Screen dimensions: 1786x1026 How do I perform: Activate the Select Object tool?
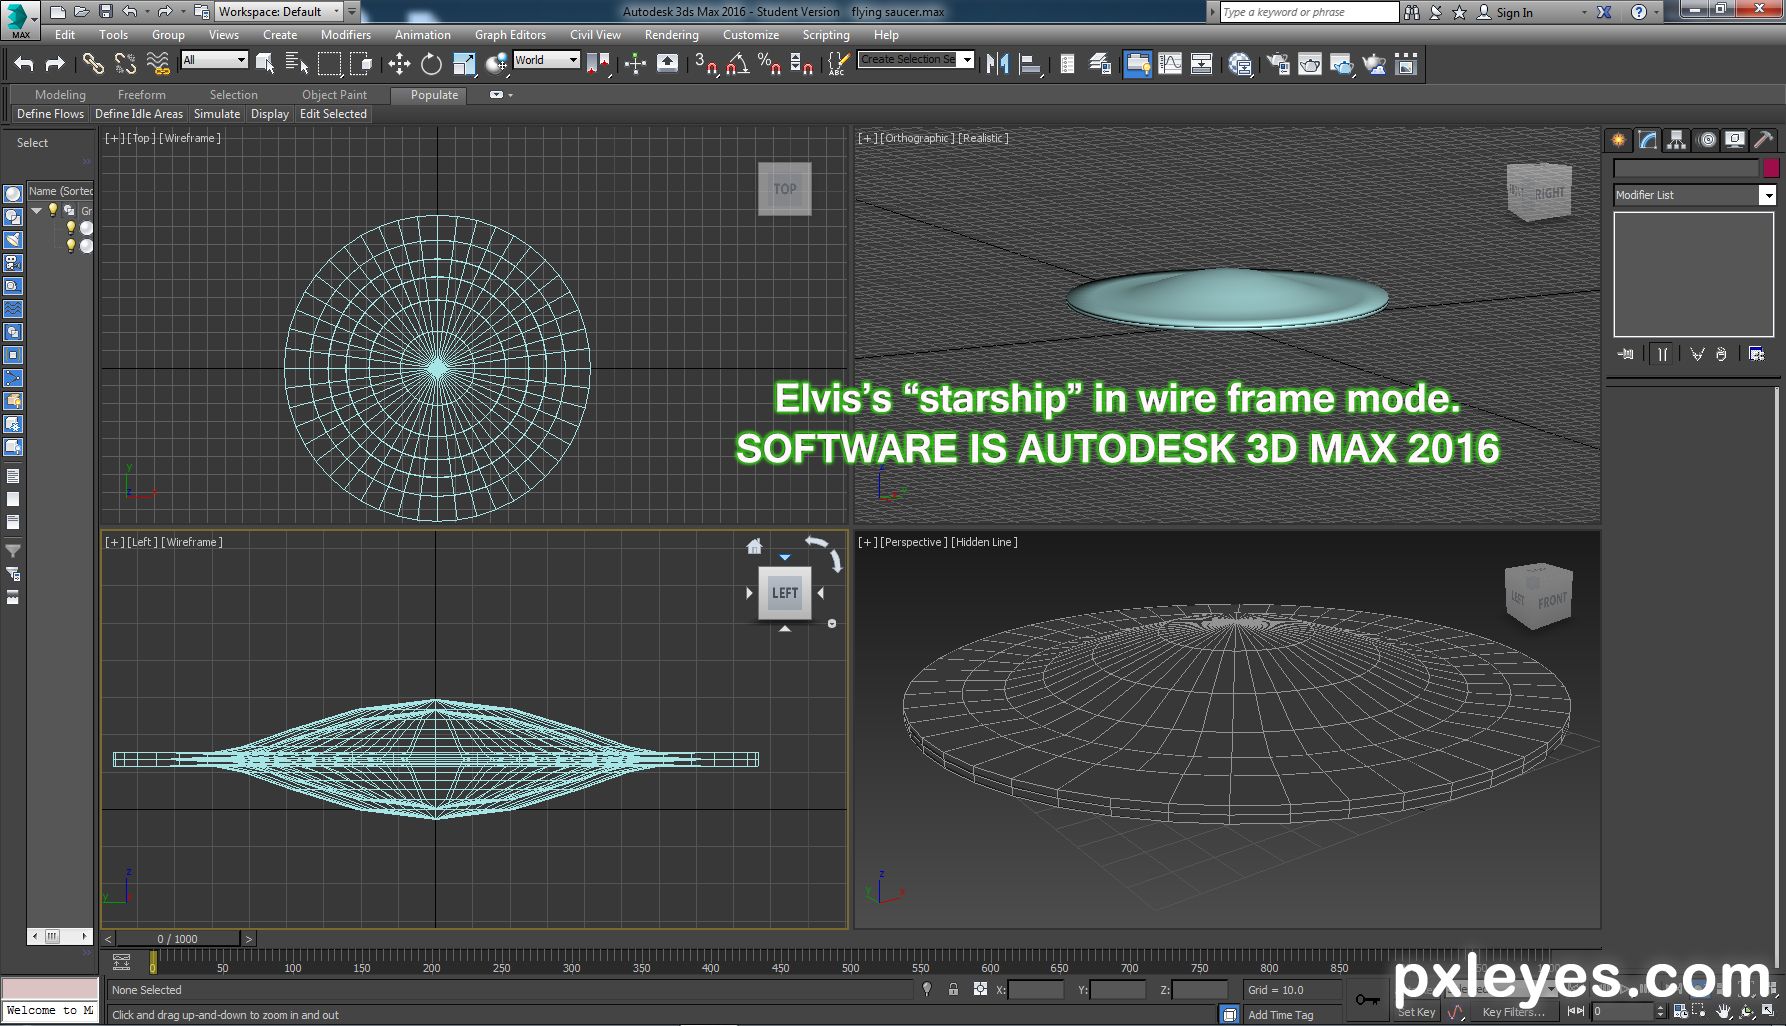265,64
